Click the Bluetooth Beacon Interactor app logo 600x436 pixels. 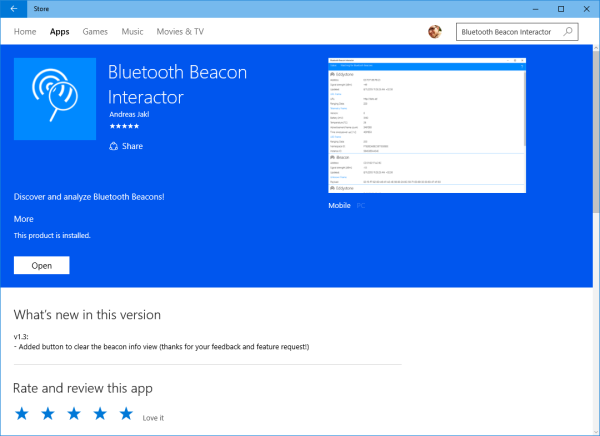pos(55,99)
